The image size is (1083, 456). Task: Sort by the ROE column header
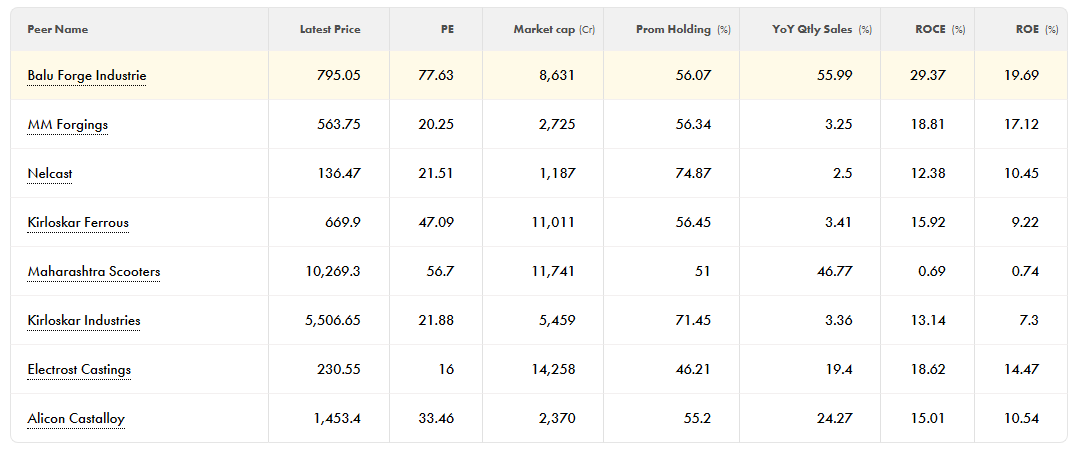click(1037, 30)
